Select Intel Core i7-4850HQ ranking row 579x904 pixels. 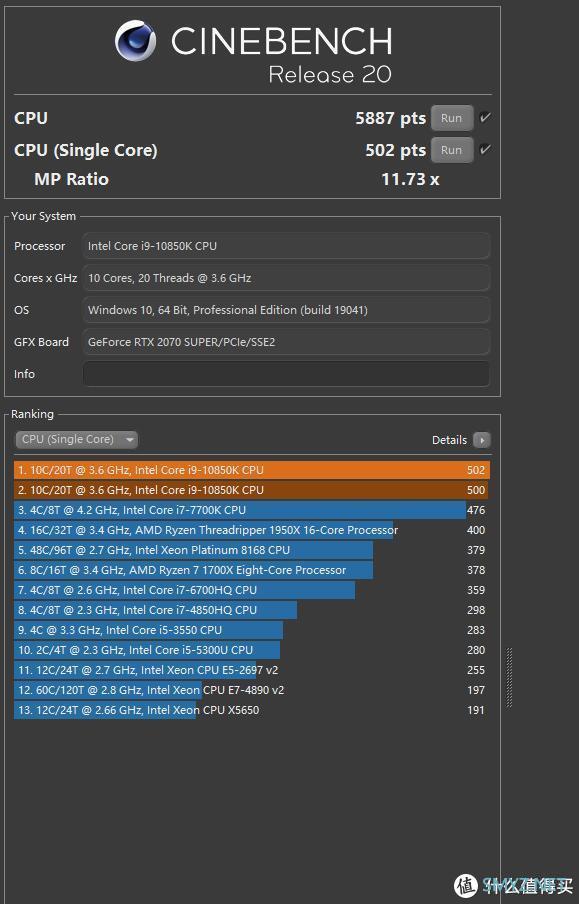[x=252, y=610]
